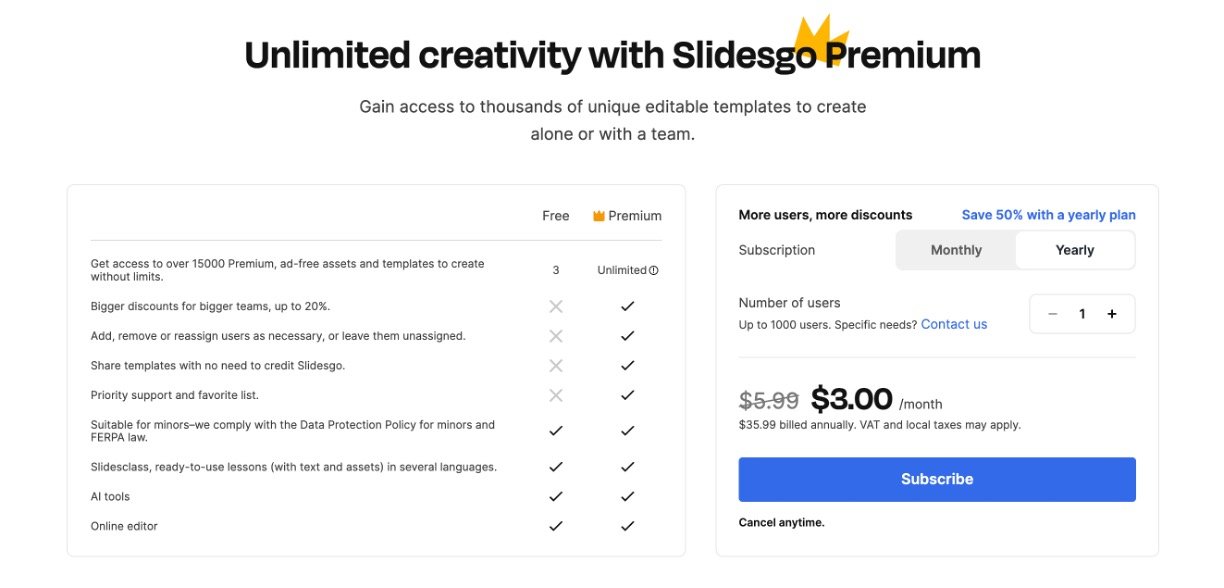The image size is (1224, 588).
Task: Click the minus icon to decrease users
Action: click(x=1053, y=314)
